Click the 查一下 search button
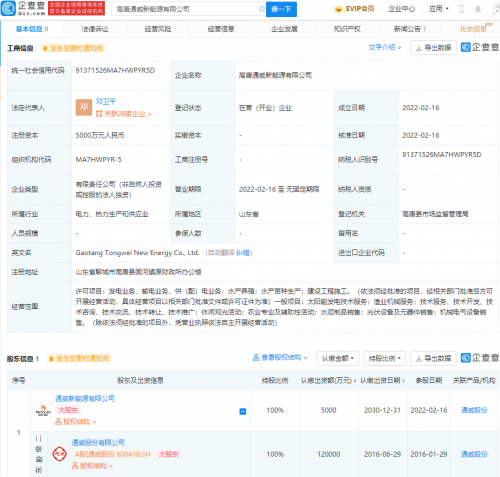Image resolution: width=500 pixels, height=477 pixels. 281,9
